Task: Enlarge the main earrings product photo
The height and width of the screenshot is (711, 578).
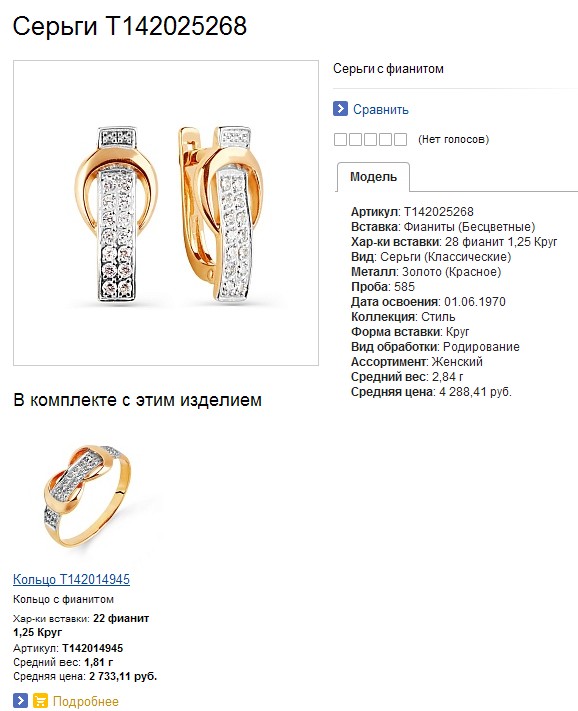Action: point(166,213)
